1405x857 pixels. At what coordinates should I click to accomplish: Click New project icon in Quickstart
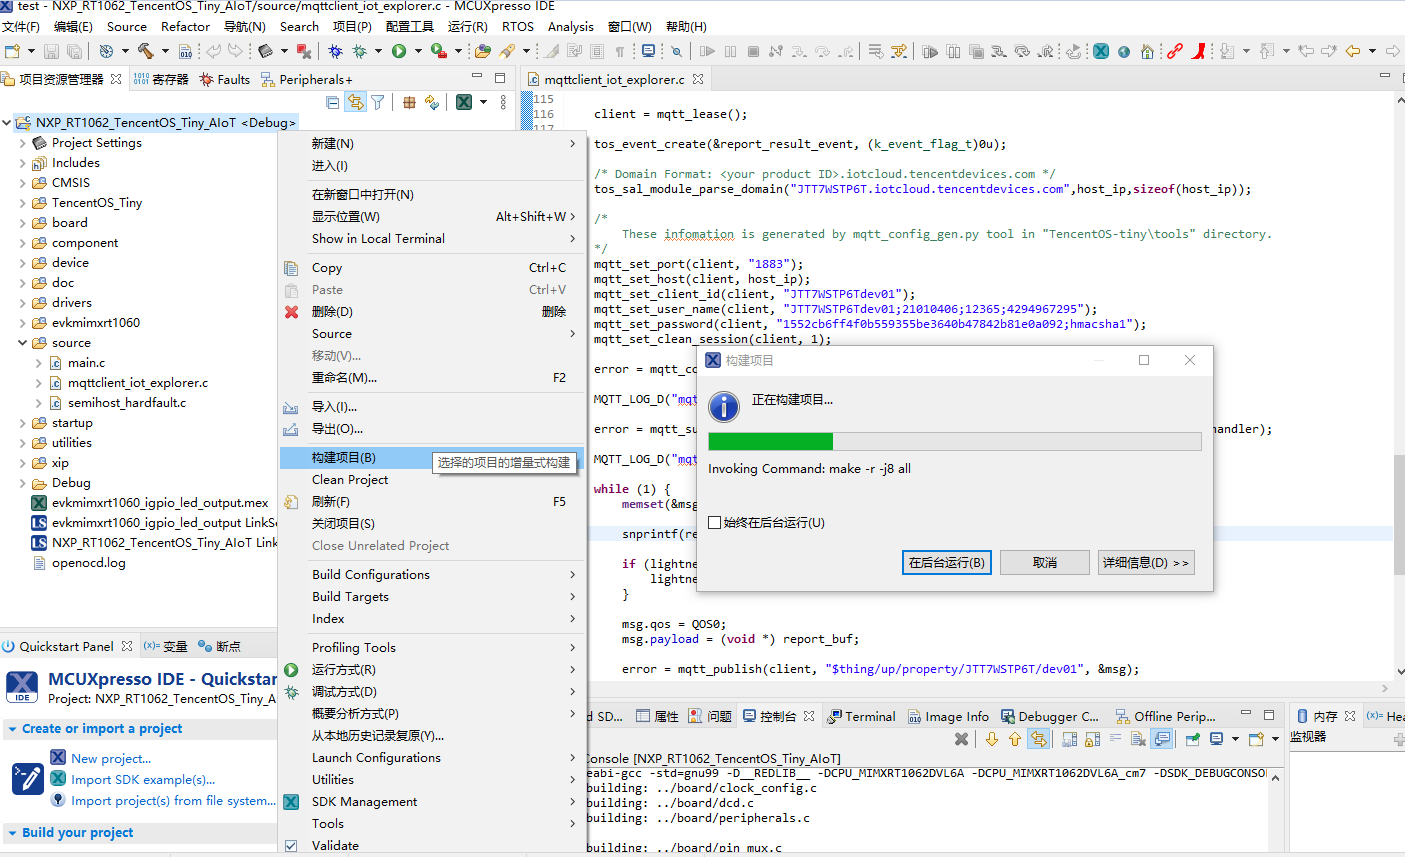pos(58,758)
